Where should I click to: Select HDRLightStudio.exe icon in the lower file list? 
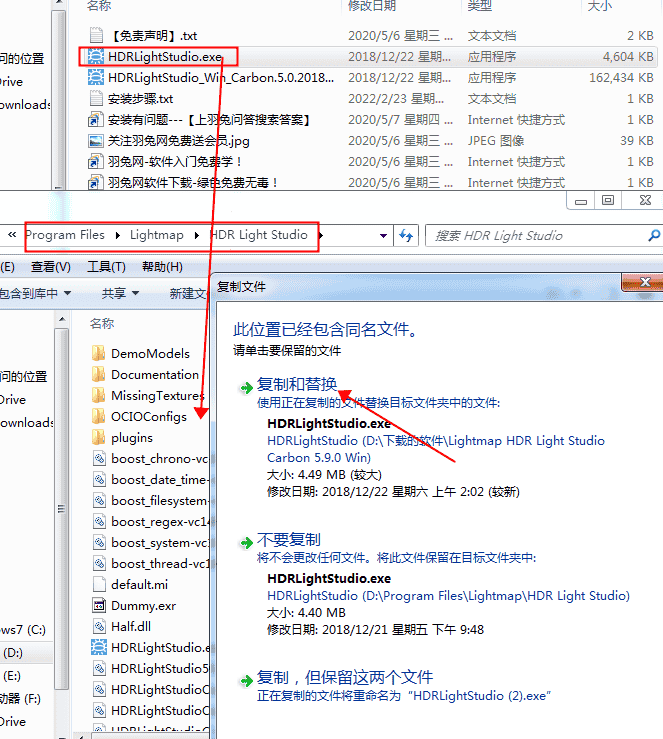98,647
